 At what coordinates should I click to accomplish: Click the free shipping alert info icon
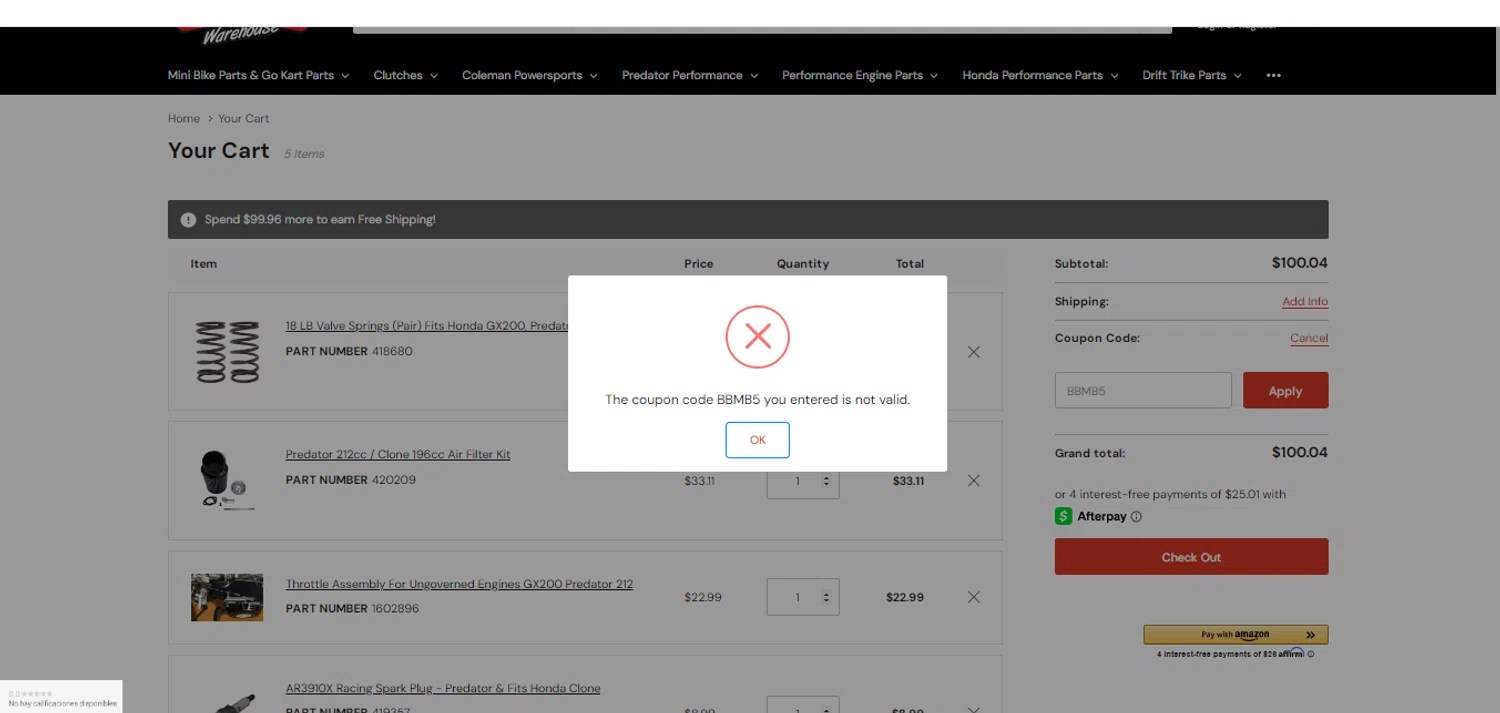click(188, 220)
